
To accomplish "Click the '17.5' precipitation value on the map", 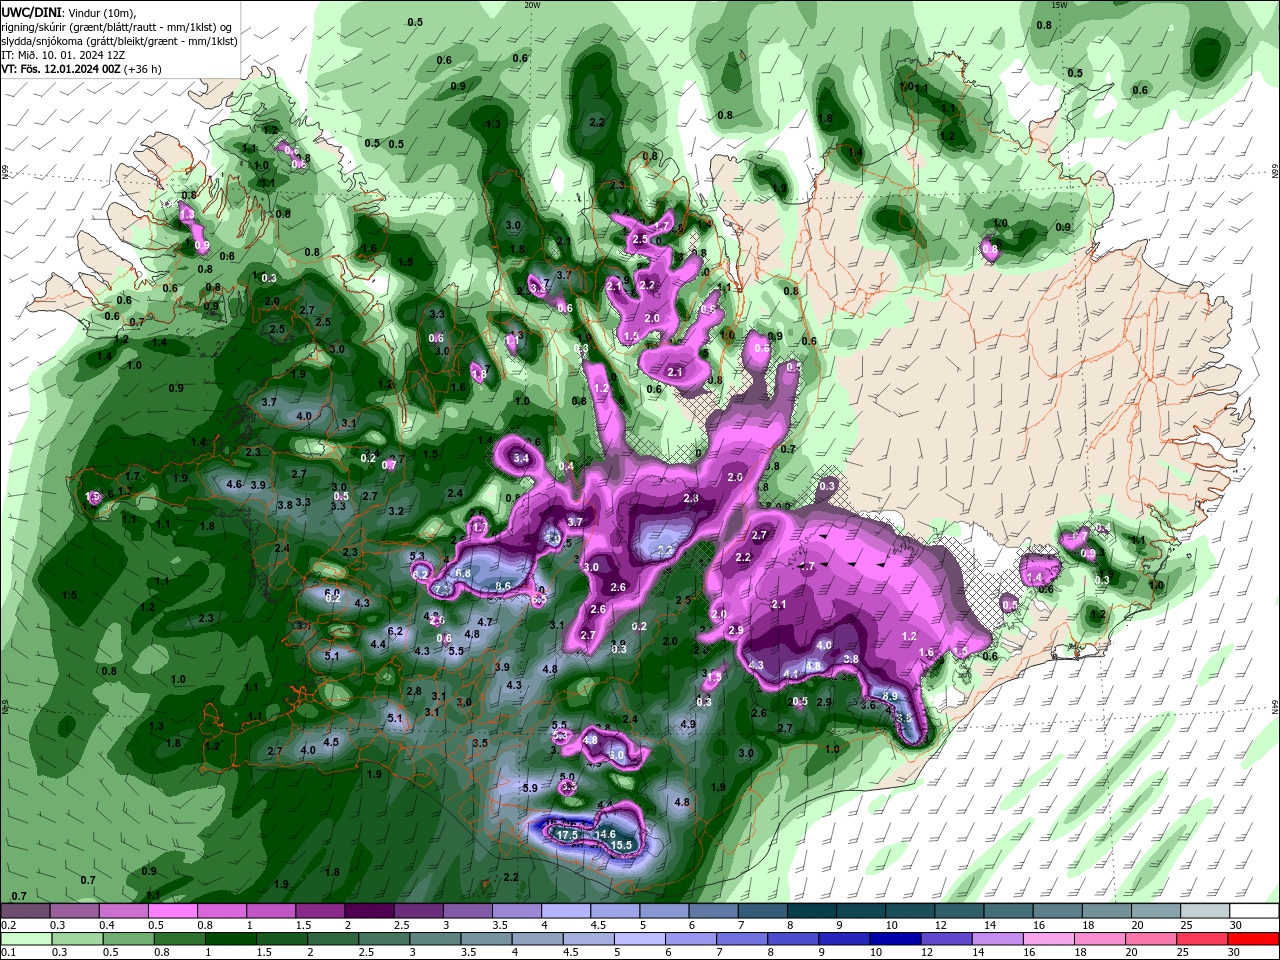I will pos(567,835).
